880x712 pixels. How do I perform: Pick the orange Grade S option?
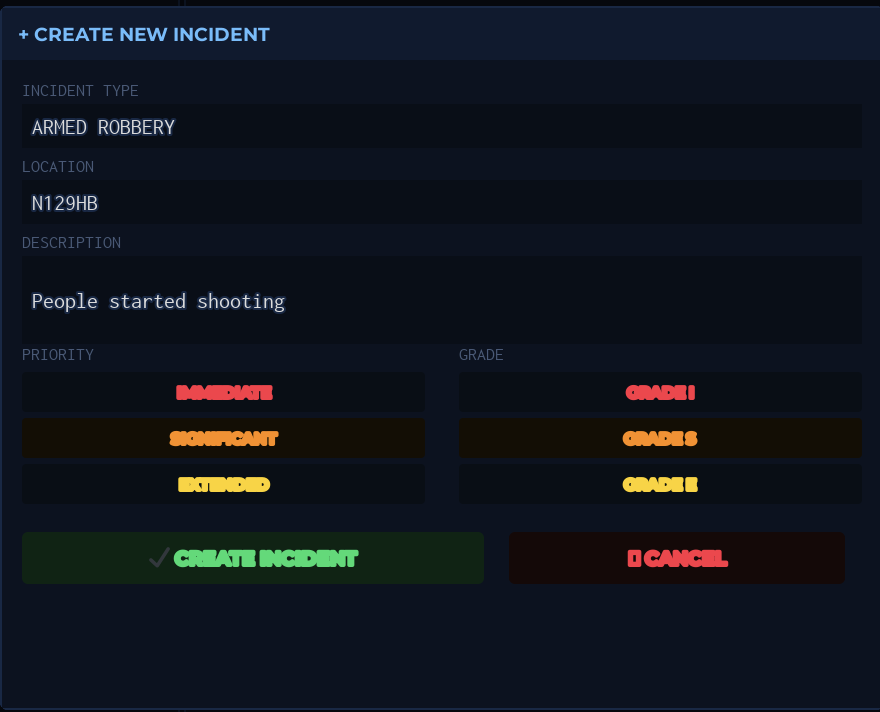(x=660, y=438)
